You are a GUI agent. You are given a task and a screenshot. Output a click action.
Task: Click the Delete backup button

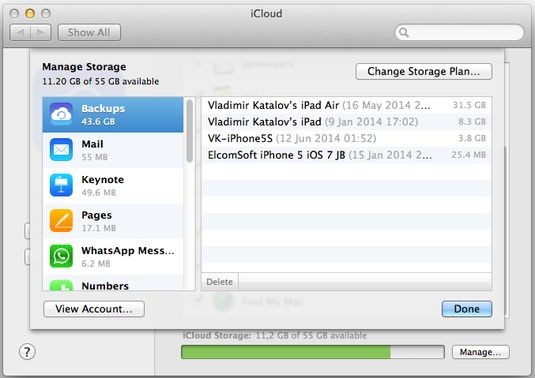coord(220,281)
